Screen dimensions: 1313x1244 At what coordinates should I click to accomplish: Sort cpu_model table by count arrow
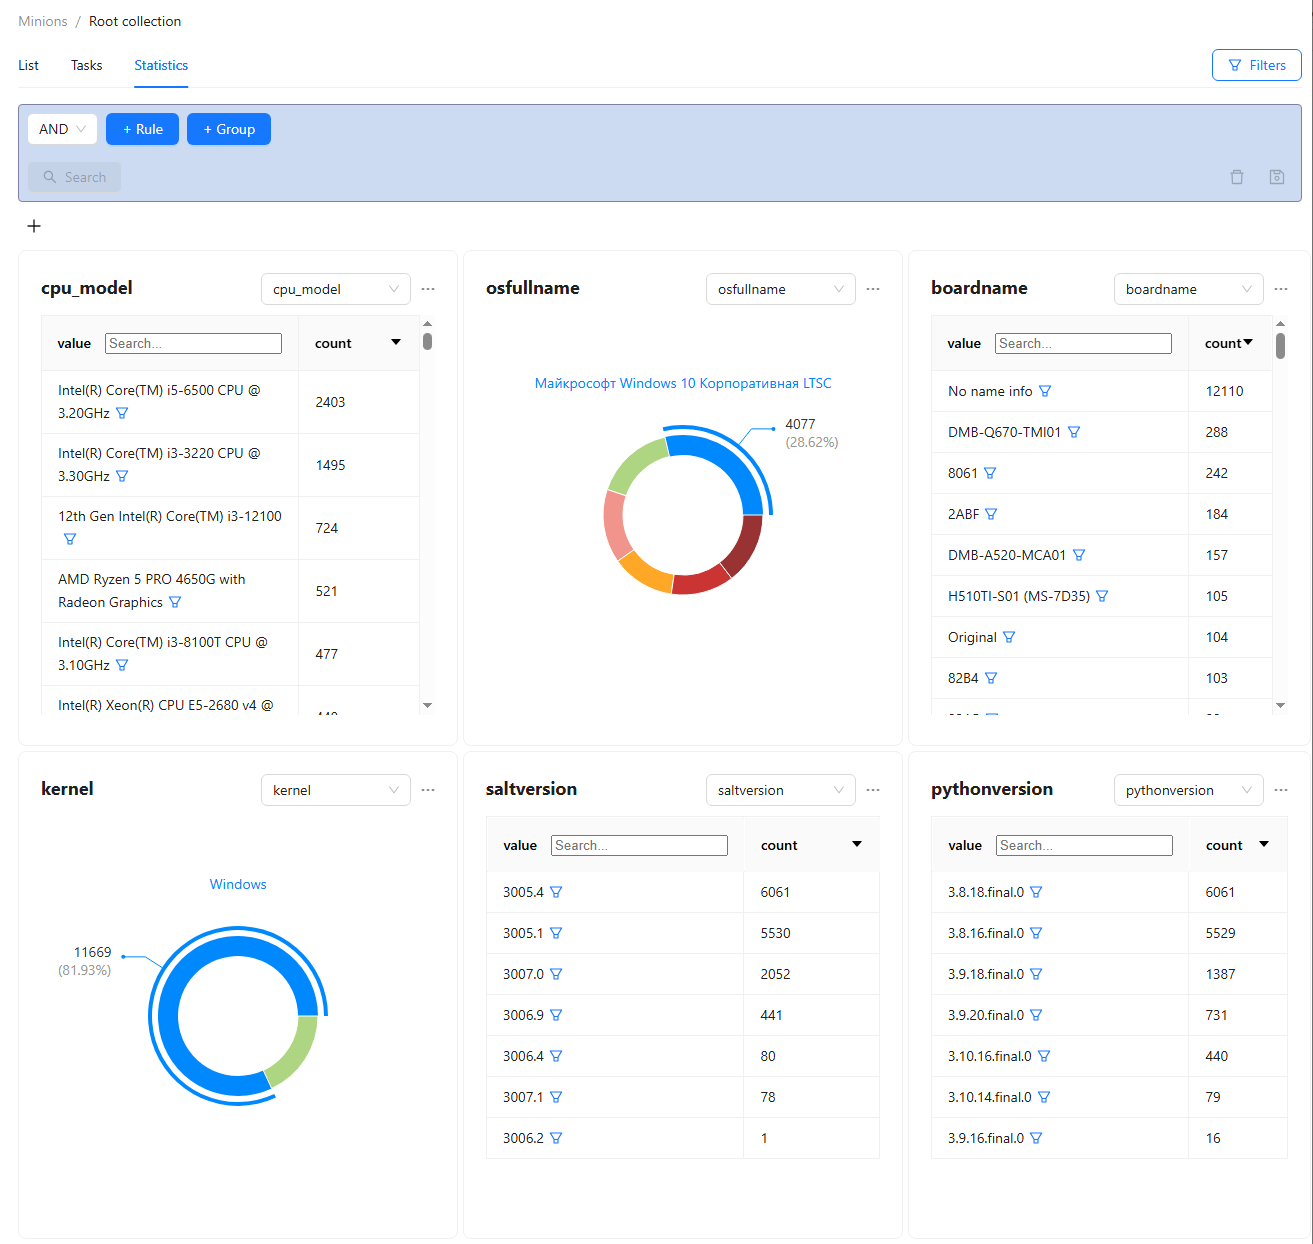click(x=396, y=342)
